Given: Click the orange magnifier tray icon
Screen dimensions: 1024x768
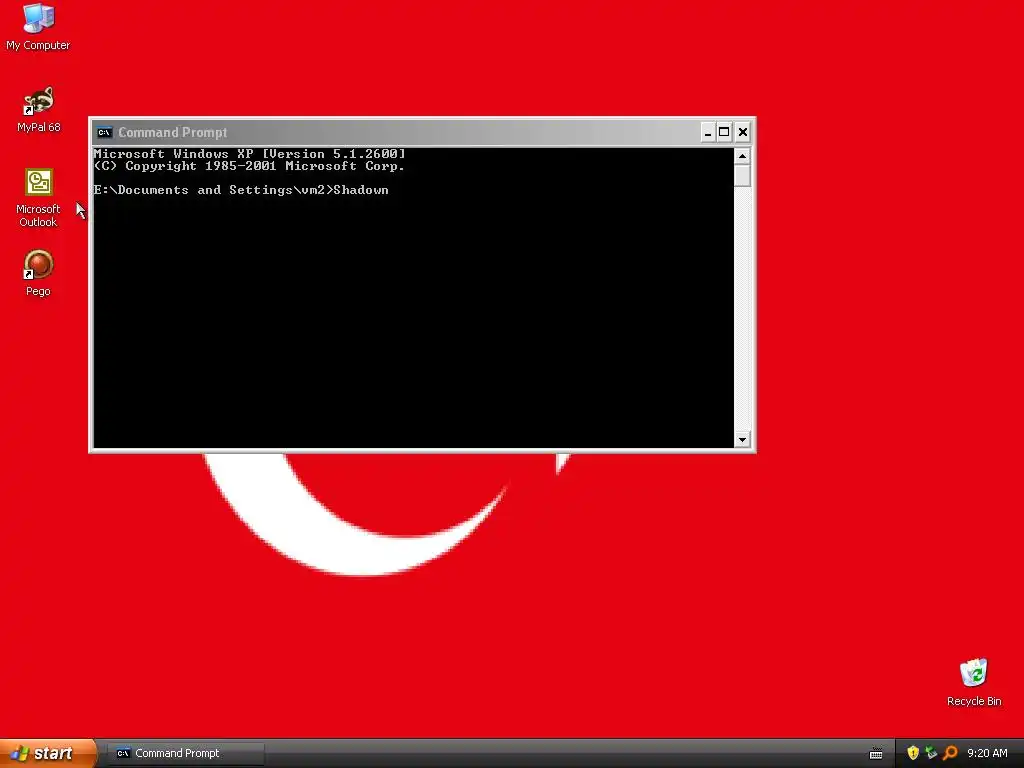Looking at the screenshot, I should 950,753.
